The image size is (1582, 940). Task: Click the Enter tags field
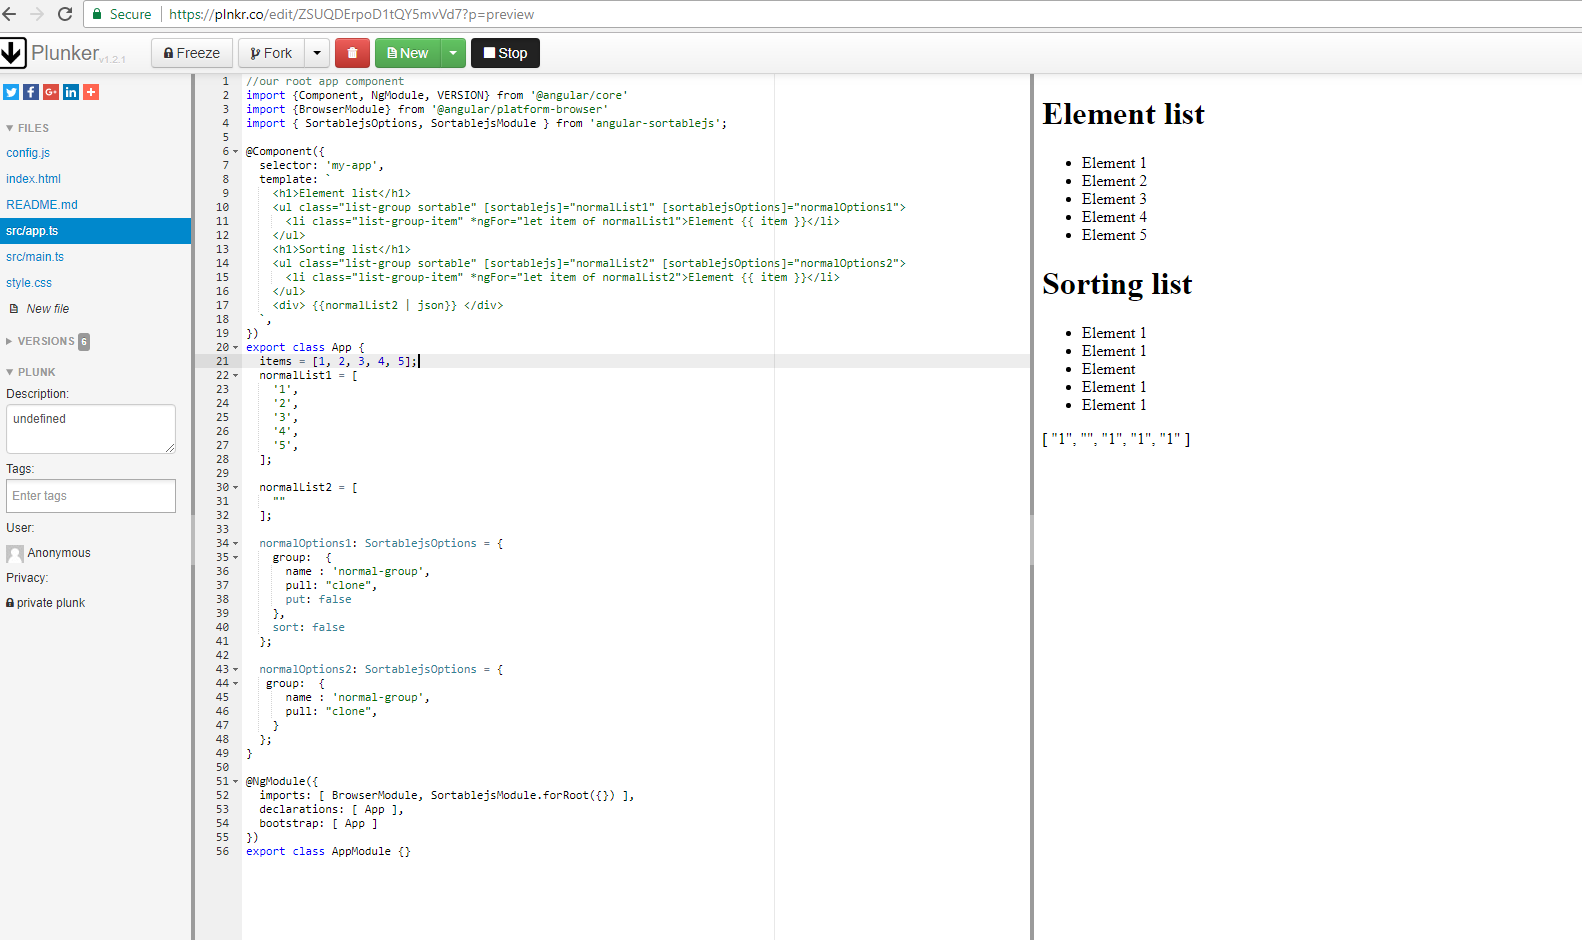pos(91,496)
